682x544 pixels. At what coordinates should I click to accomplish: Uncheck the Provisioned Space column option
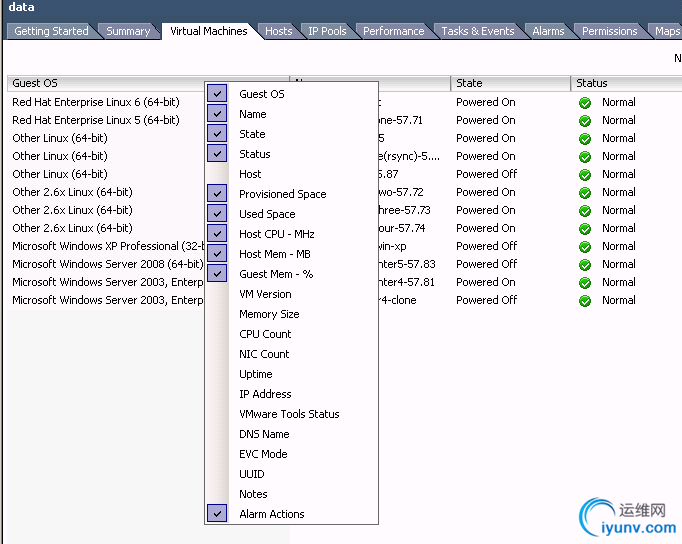(x=217, y=194)
